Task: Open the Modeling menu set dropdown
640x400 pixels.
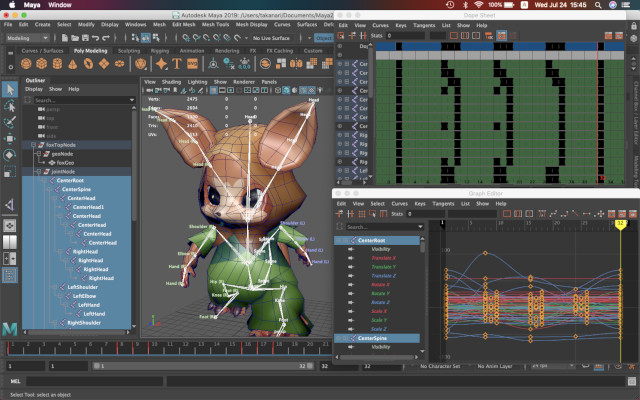Action: (x=27, y=38)
